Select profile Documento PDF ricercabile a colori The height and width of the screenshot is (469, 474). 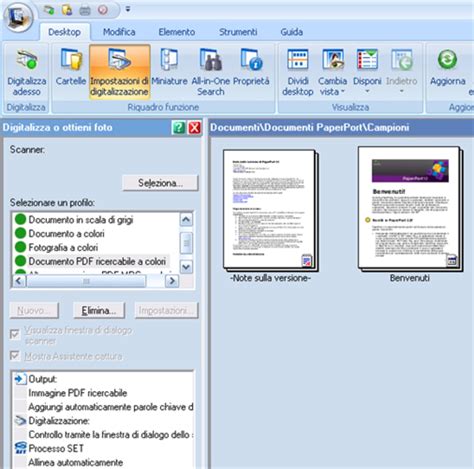pos(91,261)
